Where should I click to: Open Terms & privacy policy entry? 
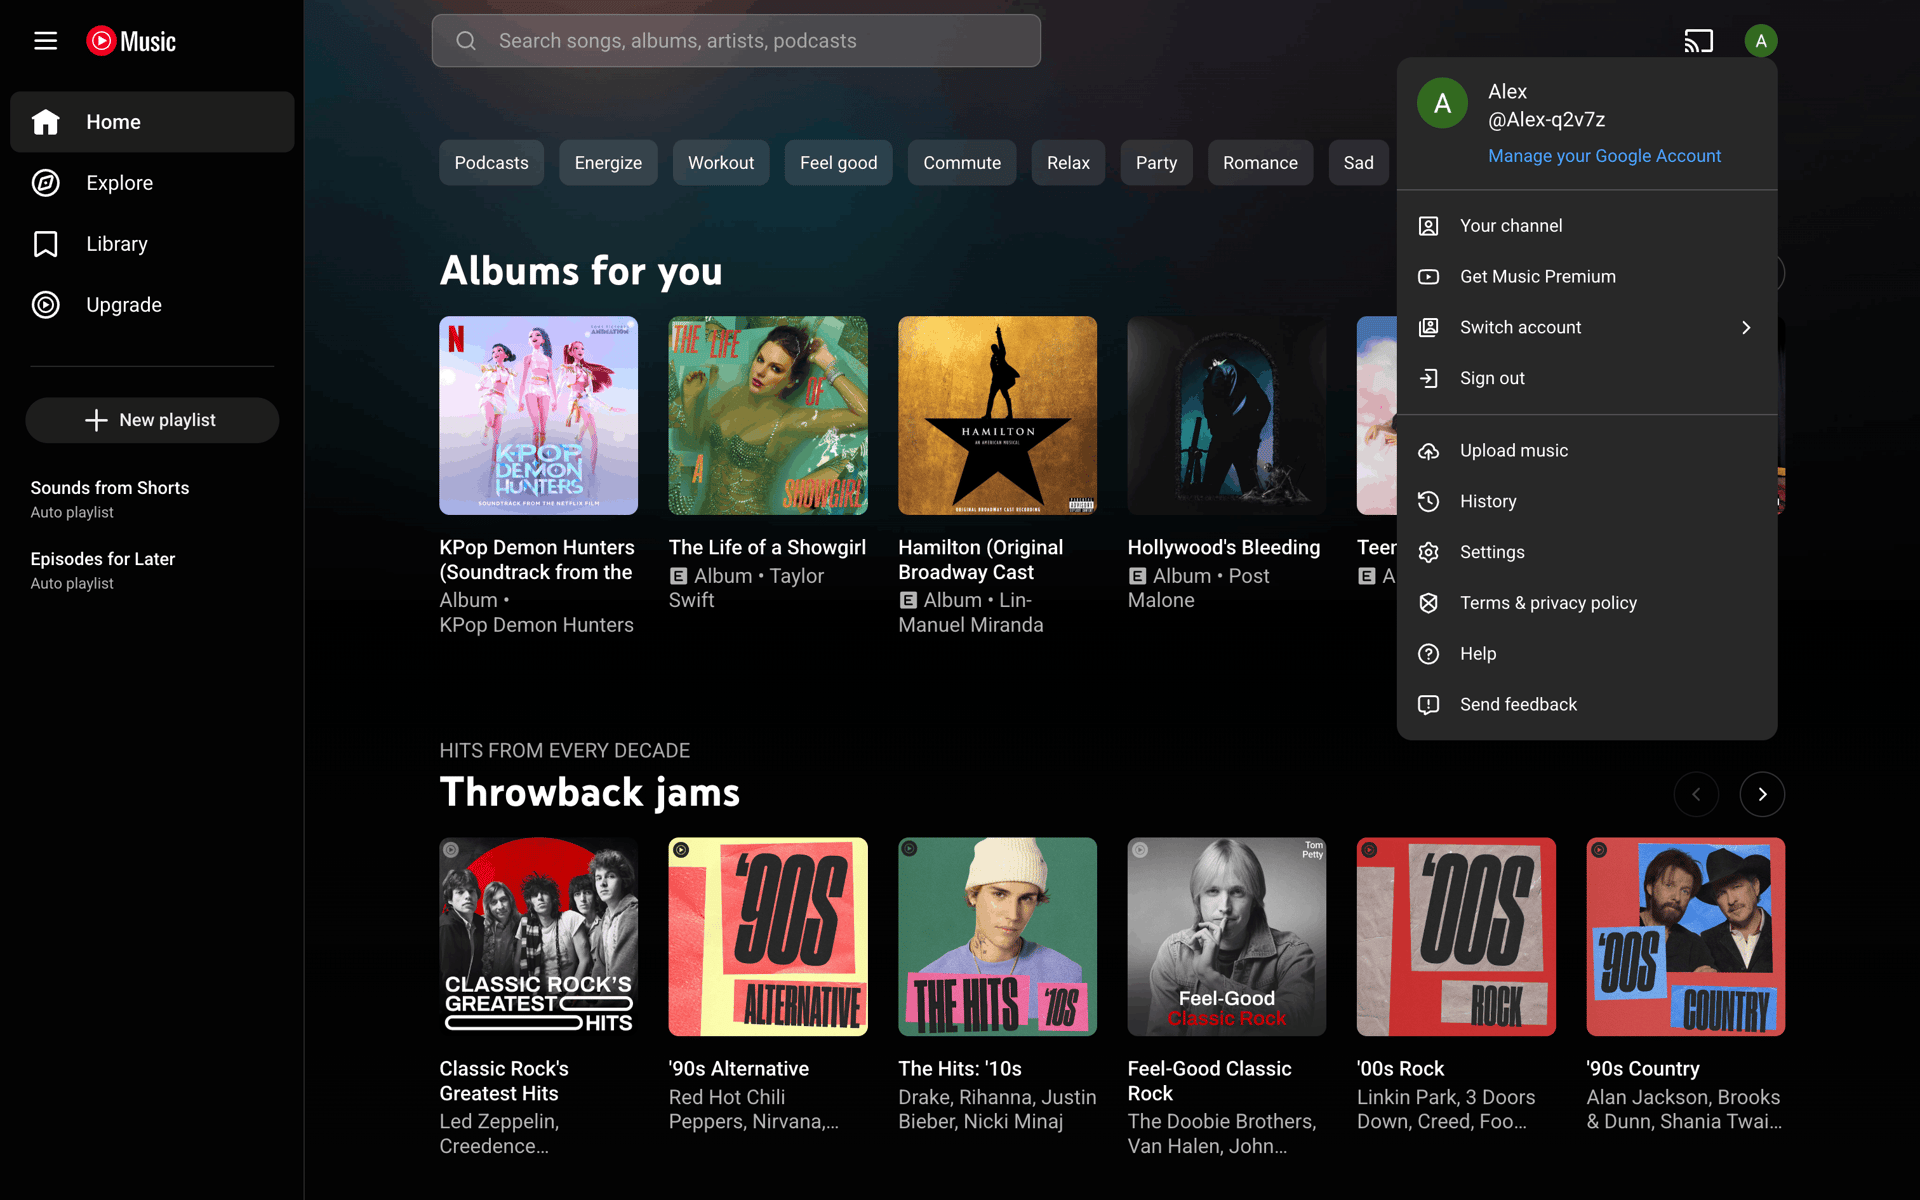pyautogui.click(x=1586, y=603)
